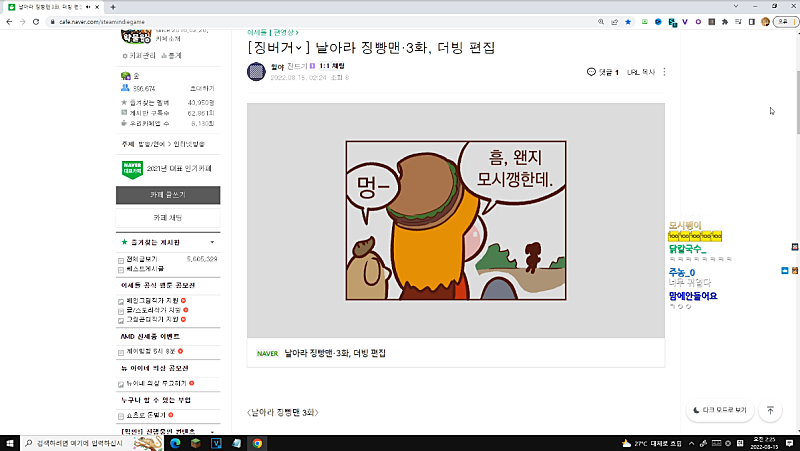800x451 pixels.
Task: Open the Windows Start menu
Action: (x=9, y=443)
